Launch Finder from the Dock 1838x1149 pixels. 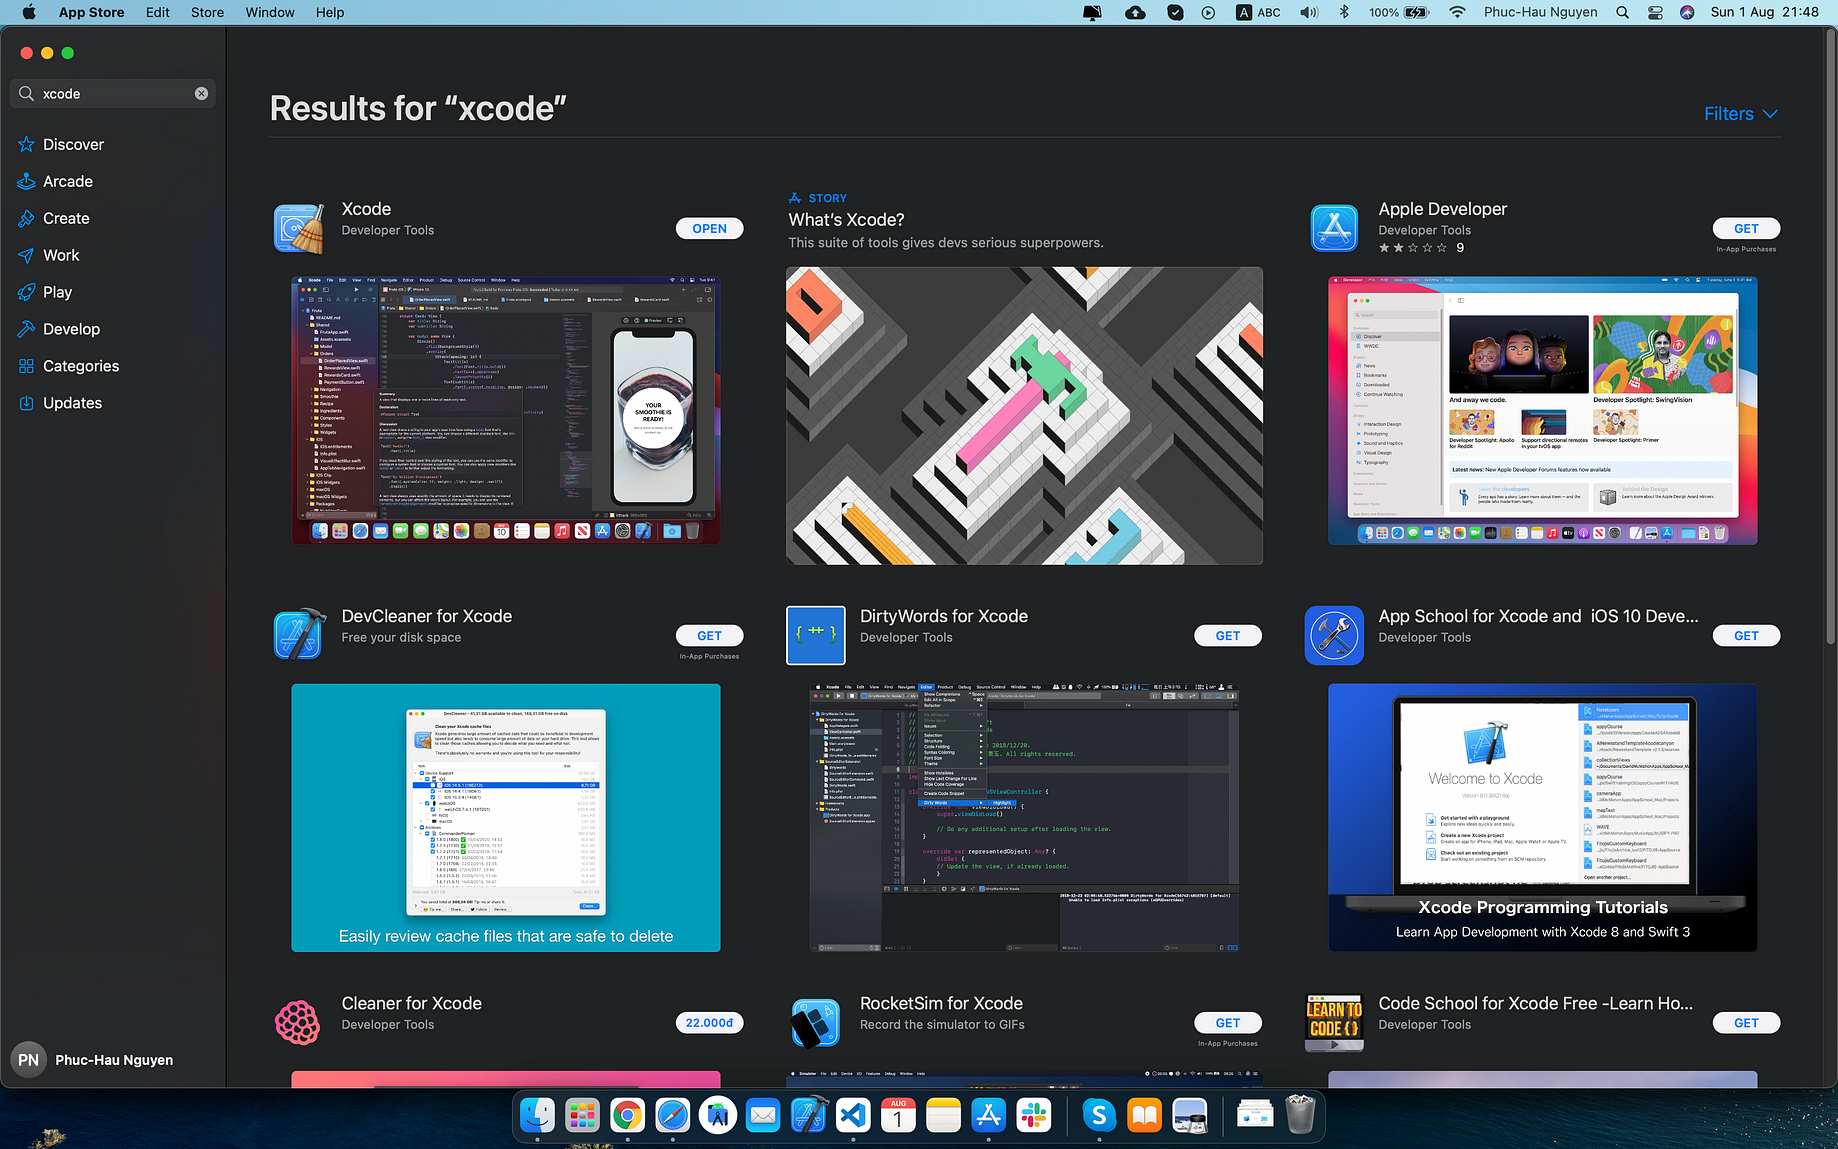click(x=538, y=1114)
